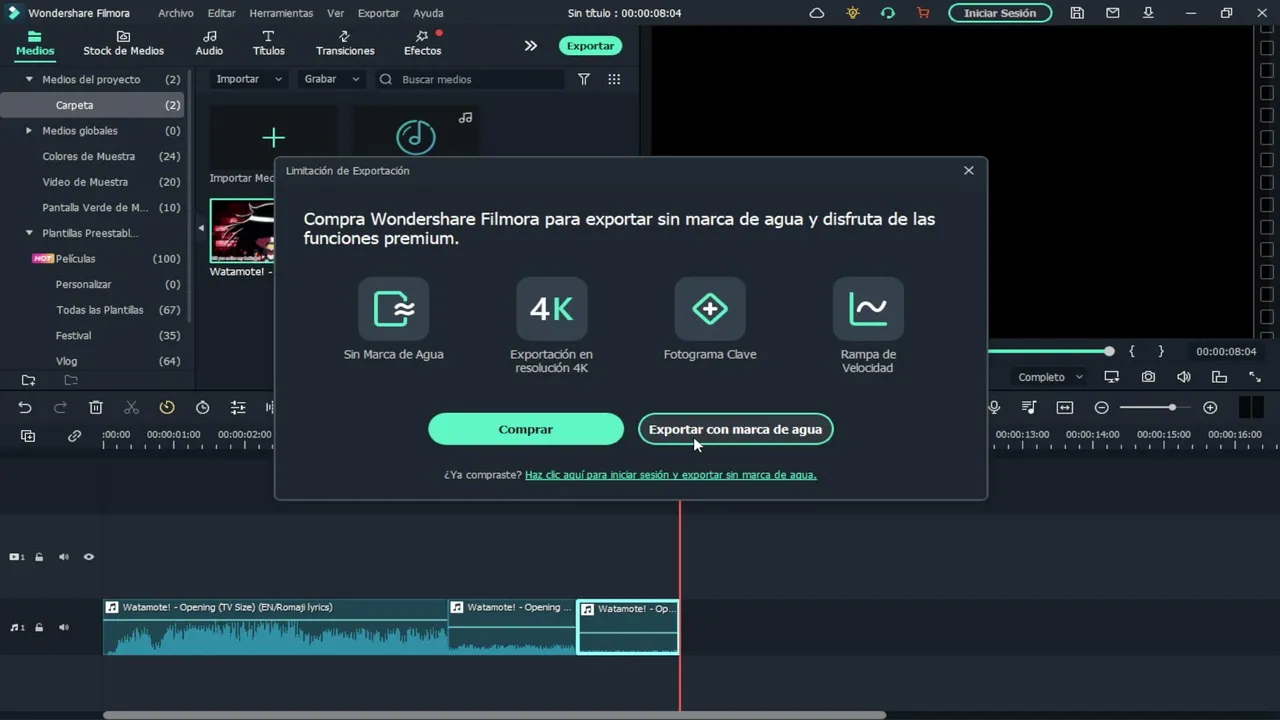Click the redo arrow in timeline toolbar
Viewport: 1280px width, 720px height.
[60, 407]
